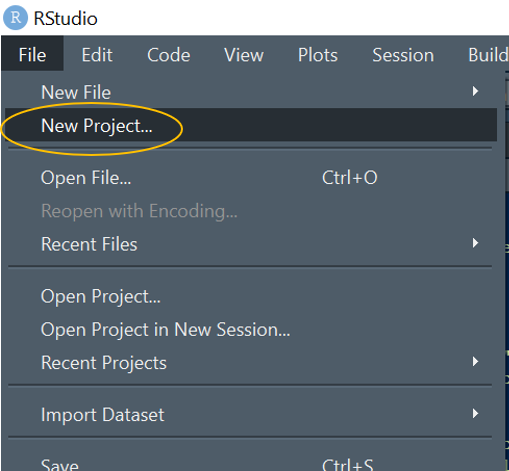Select the Save menu entry
This screenshot has width=509, height=471.
pyautogui.click(x=251, y=463)
